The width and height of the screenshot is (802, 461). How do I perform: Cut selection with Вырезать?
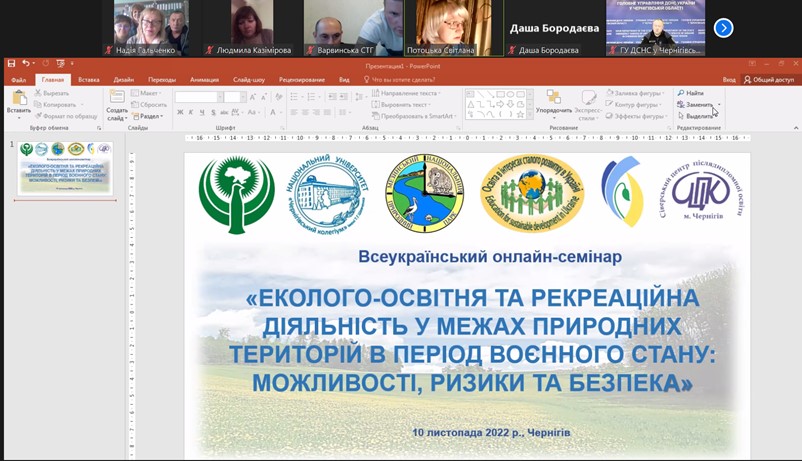tap(52, 93)
